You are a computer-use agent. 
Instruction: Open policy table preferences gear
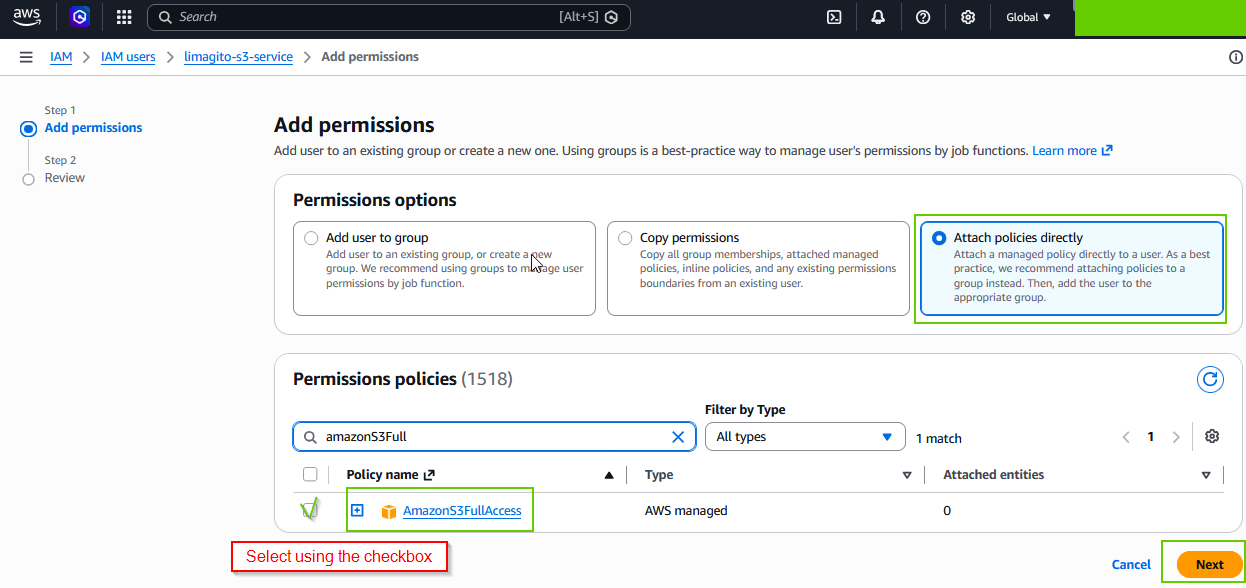(1212, 437)
